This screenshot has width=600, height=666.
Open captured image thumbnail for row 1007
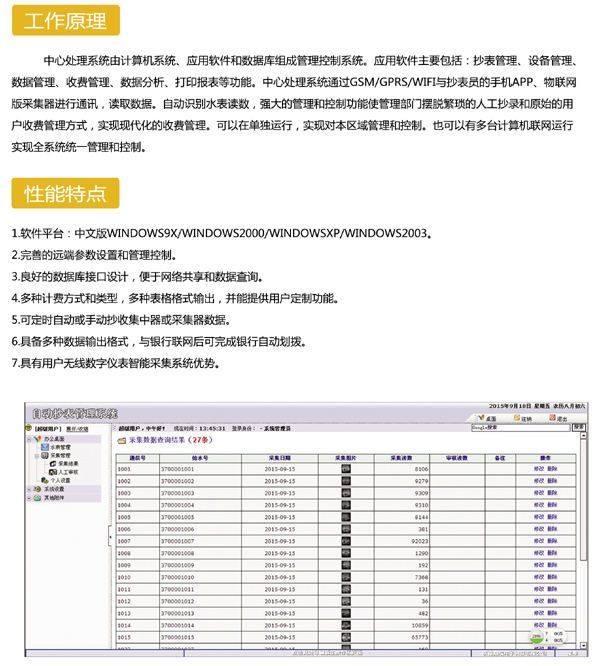point(346,541)
